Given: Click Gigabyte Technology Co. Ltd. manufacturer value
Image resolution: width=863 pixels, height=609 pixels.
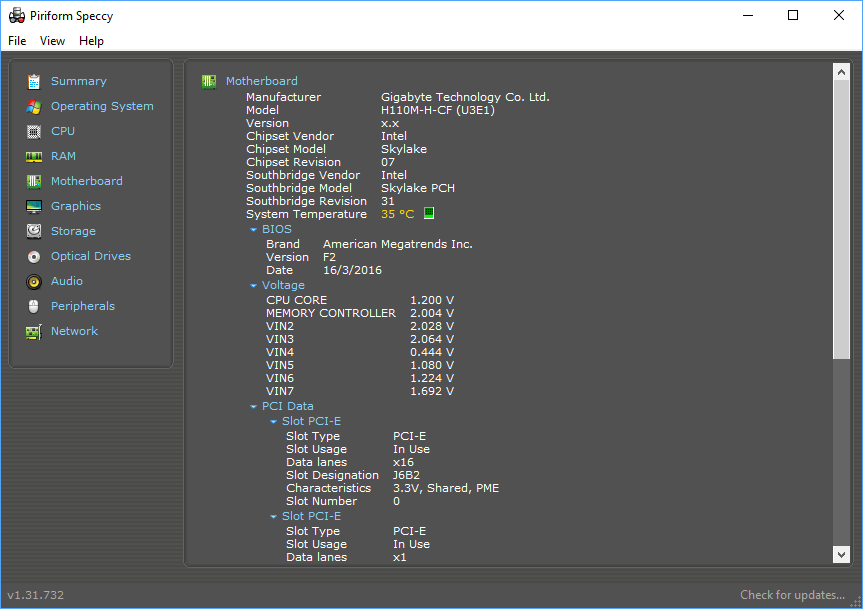Looking at the screenshot, I should [x=465, y=97].
